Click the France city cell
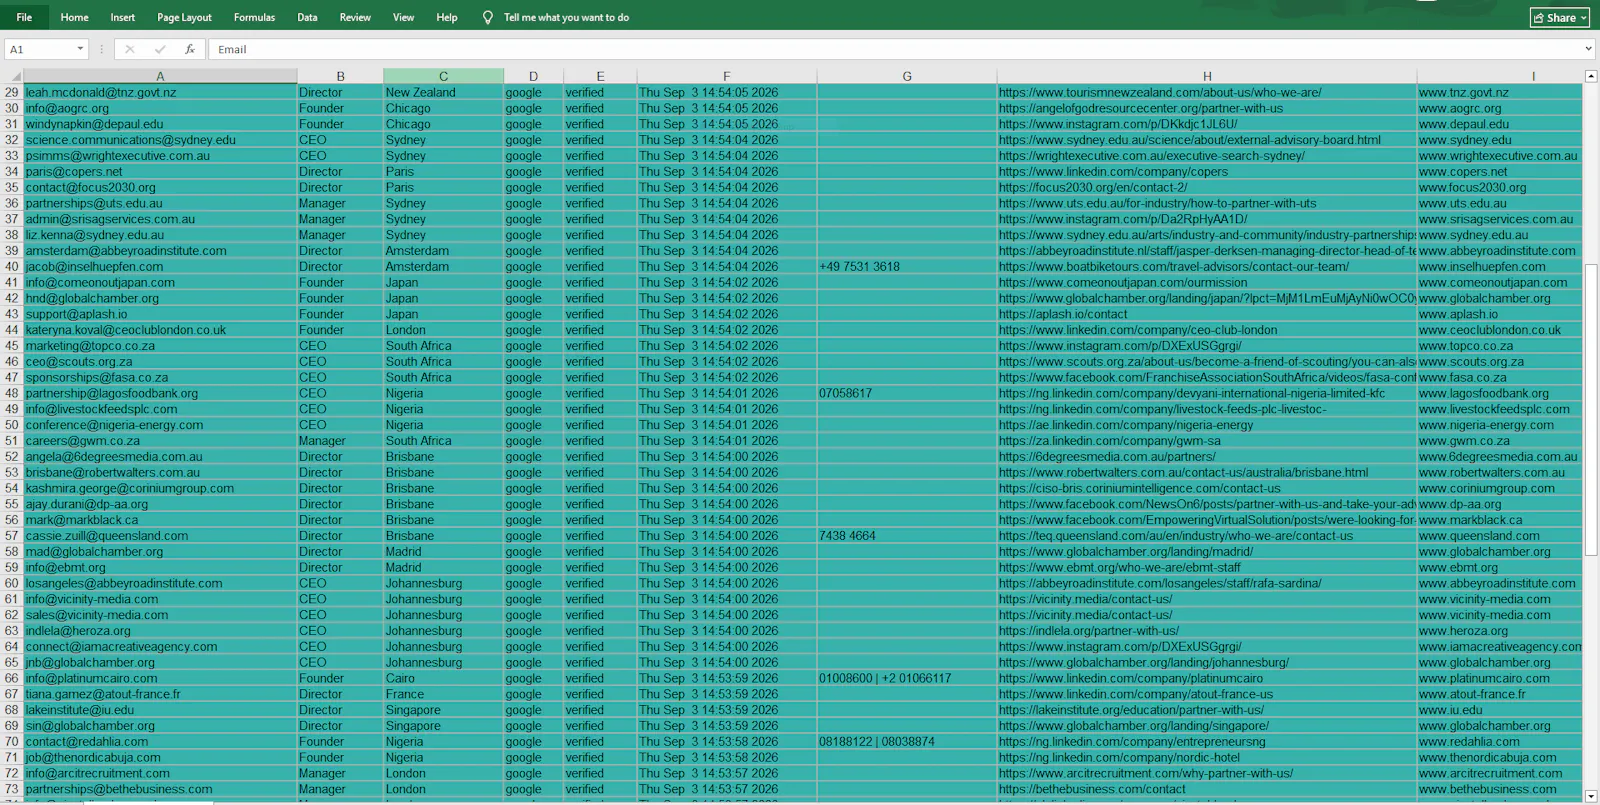The image size is (1600, 805). 443,694
